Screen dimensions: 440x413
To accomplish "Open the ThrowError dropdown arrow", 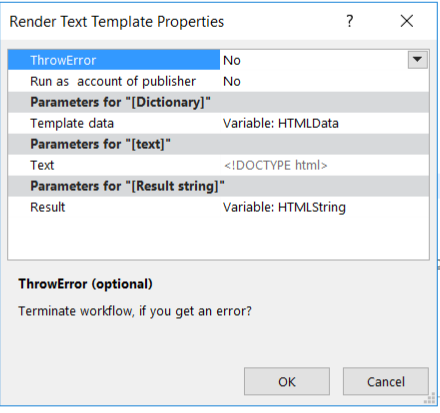I will click(417, 60).
